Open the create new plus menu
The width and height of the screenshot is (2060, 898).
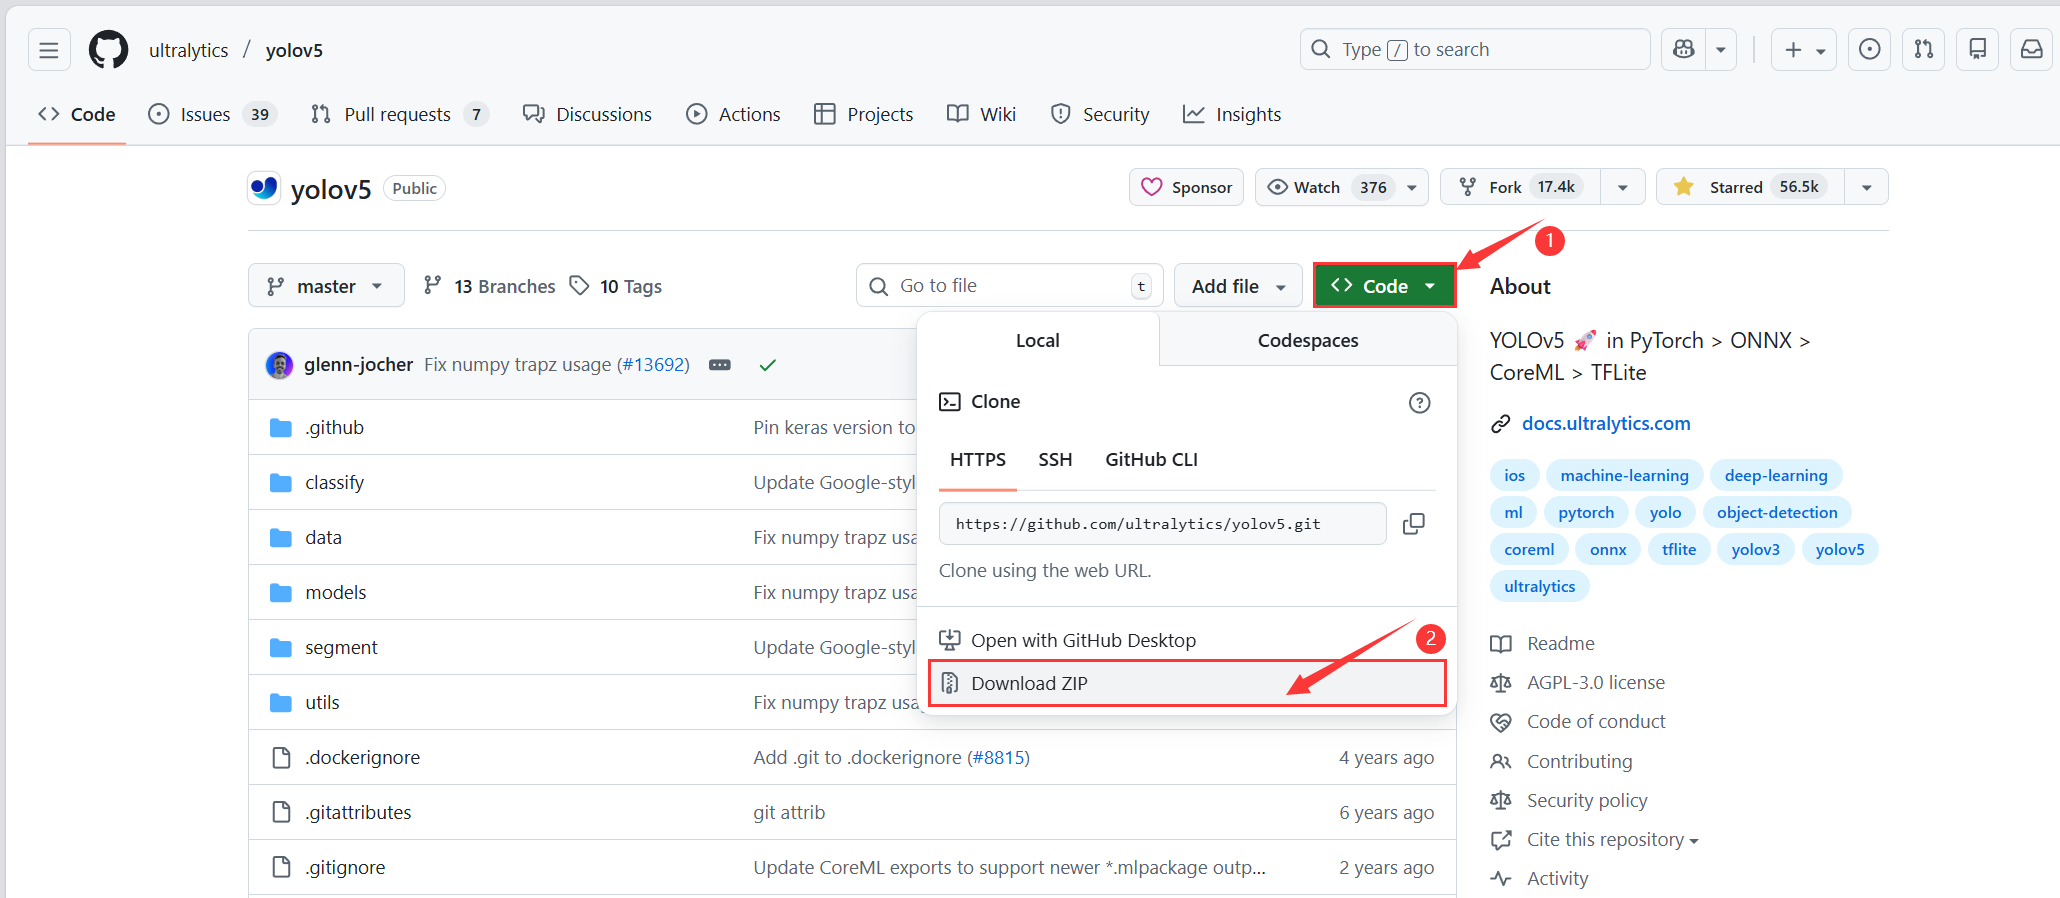(x=1804, y=49)
